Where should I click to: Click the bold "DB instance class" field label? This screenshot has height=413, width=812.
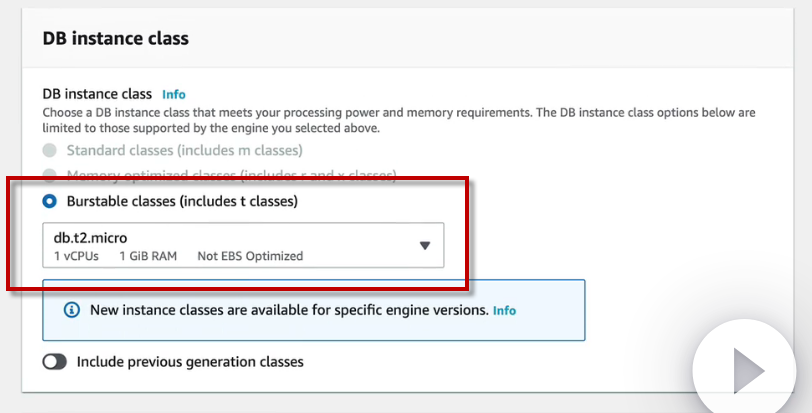click(97, 94)
